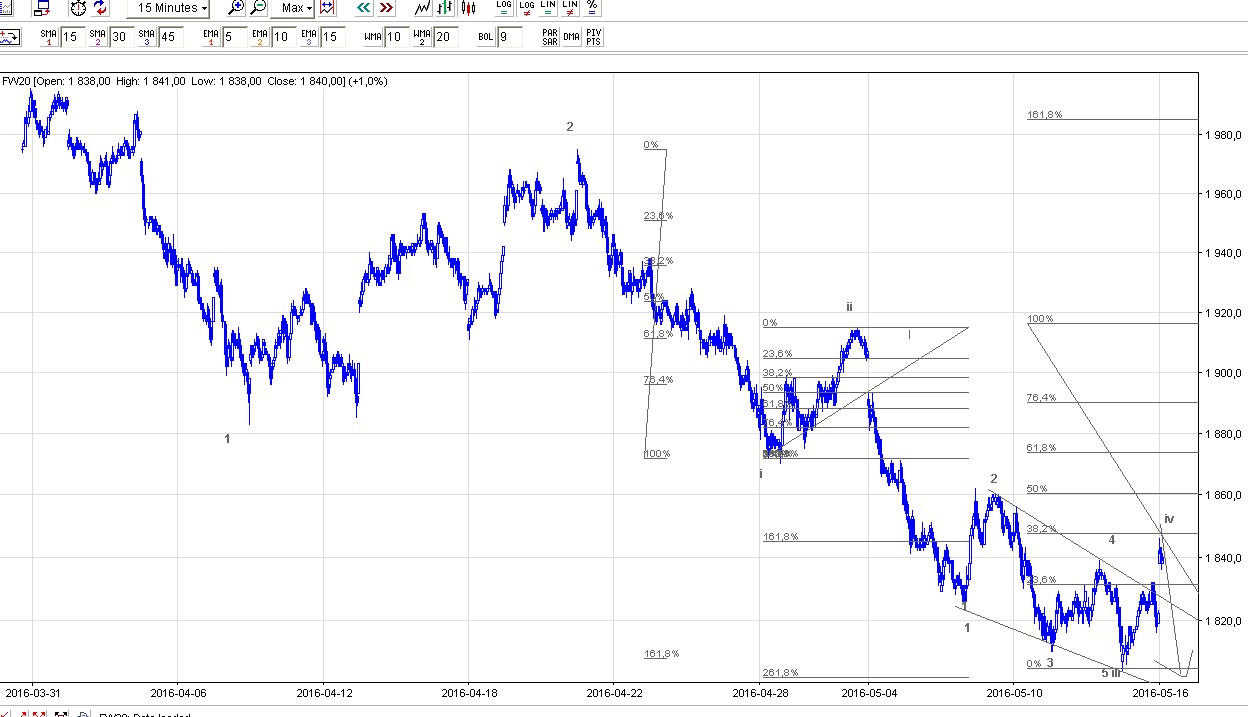Viewport: 1248px width, 717px height.
Task: Enable the PAR SAR indicator
Action: [x=550, y=37]
